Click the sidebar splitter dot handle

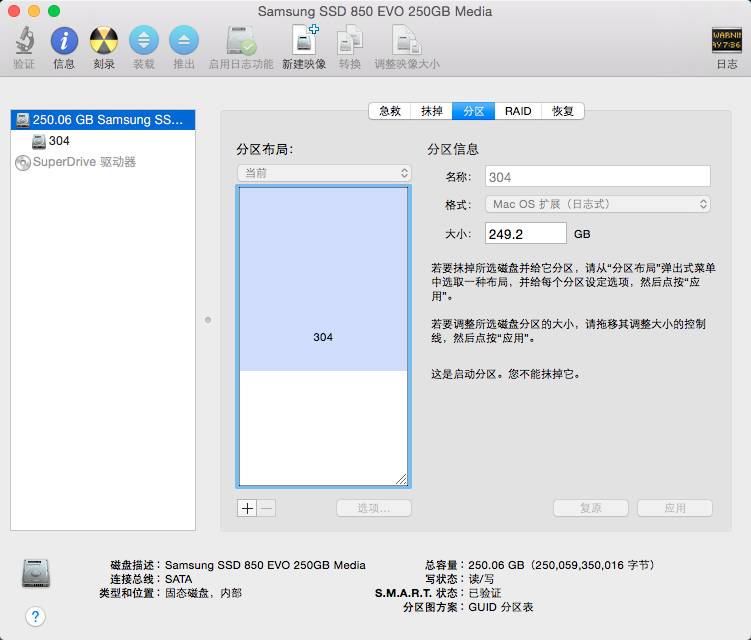[x=208, y=320]
